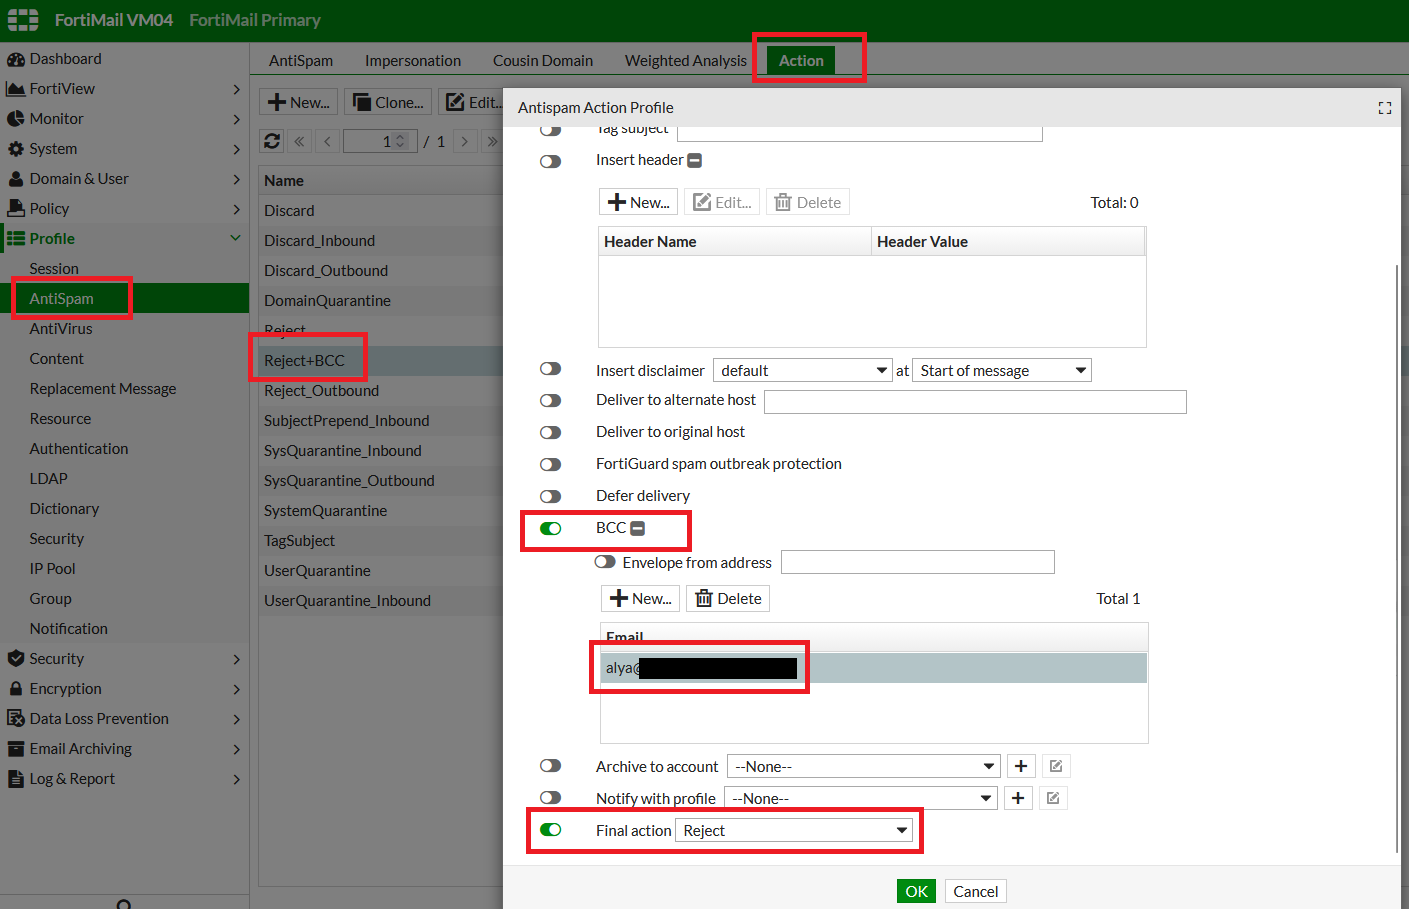Enable Envelope from address switch
This screenshot has height=909, width=1409.
click(x=605, y=562)
